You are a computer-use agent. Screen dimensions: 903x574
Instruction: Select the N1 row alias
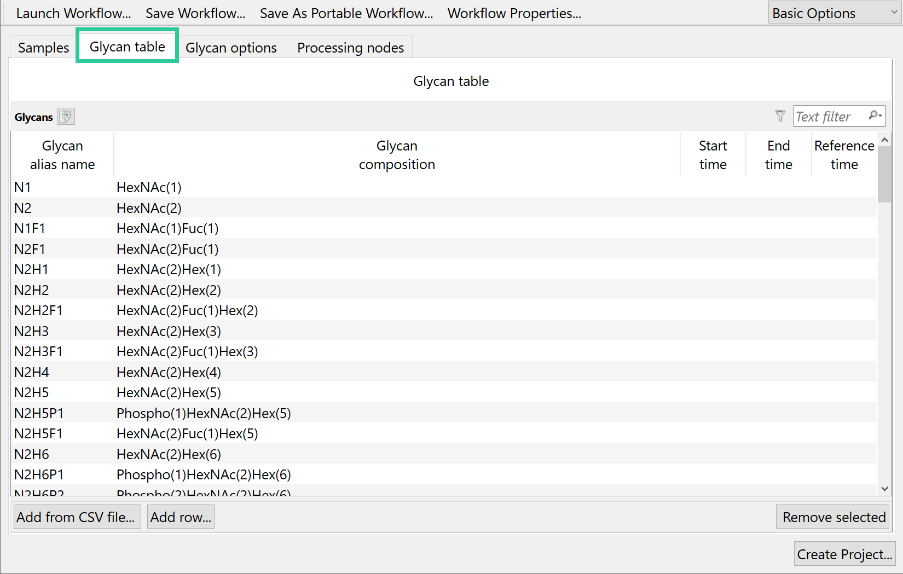click(x=22, y=187)
